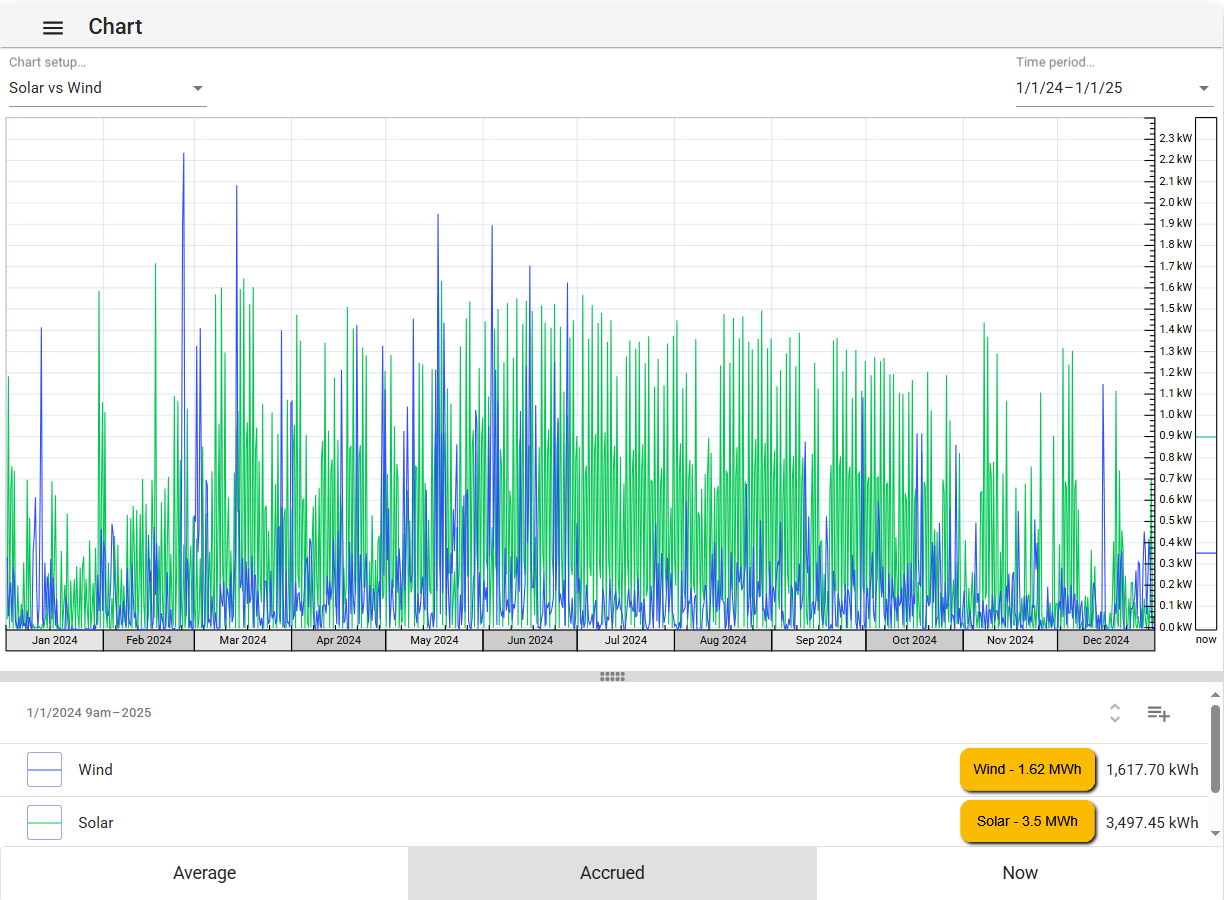Click the 0.0 kW axis label
Screen dimensions: 1224x900
pos(1176,627)
